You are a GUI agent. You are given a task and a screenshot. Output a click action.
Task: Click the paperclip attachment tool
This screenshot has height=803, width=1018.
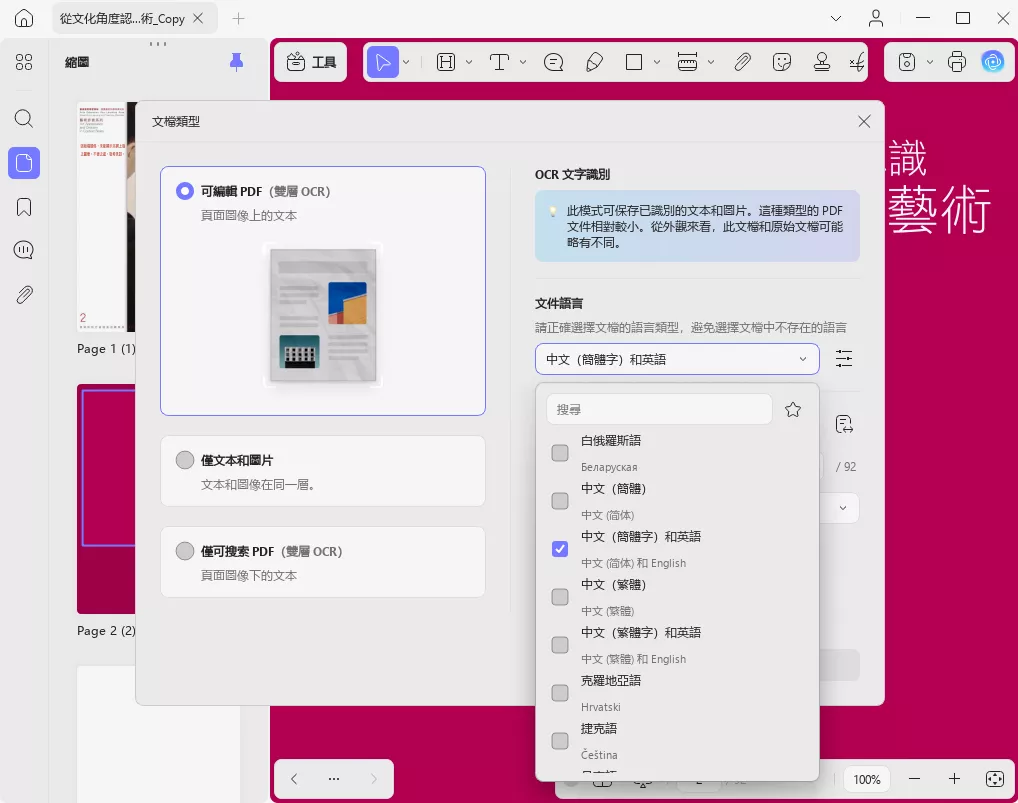(x=742, y=62)
